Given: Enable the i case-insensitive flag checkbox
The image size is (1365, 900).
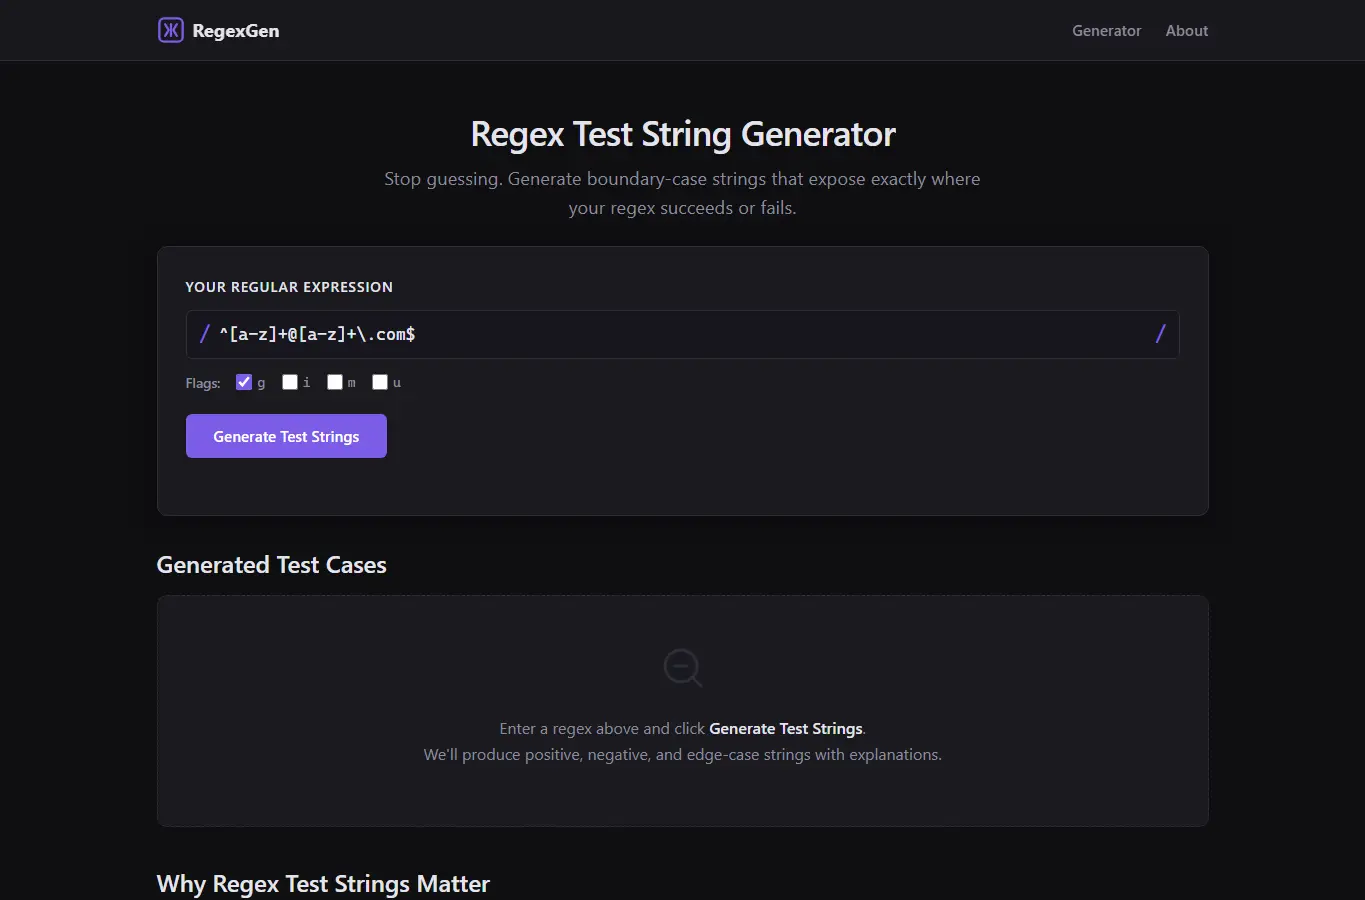Looking at the screenshot, I should pos(290,382).
